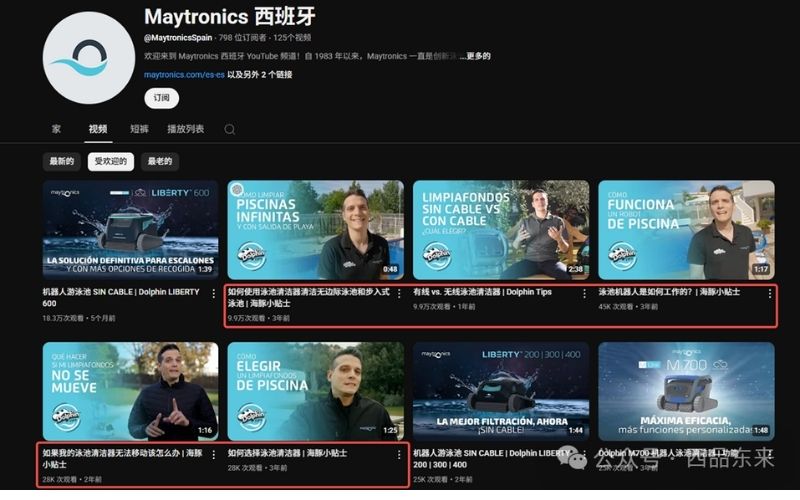
Task: Open title 如果我的泳池清洁器无法移动该怎么办
Action: pyautogui.click(x=122, y=459)
